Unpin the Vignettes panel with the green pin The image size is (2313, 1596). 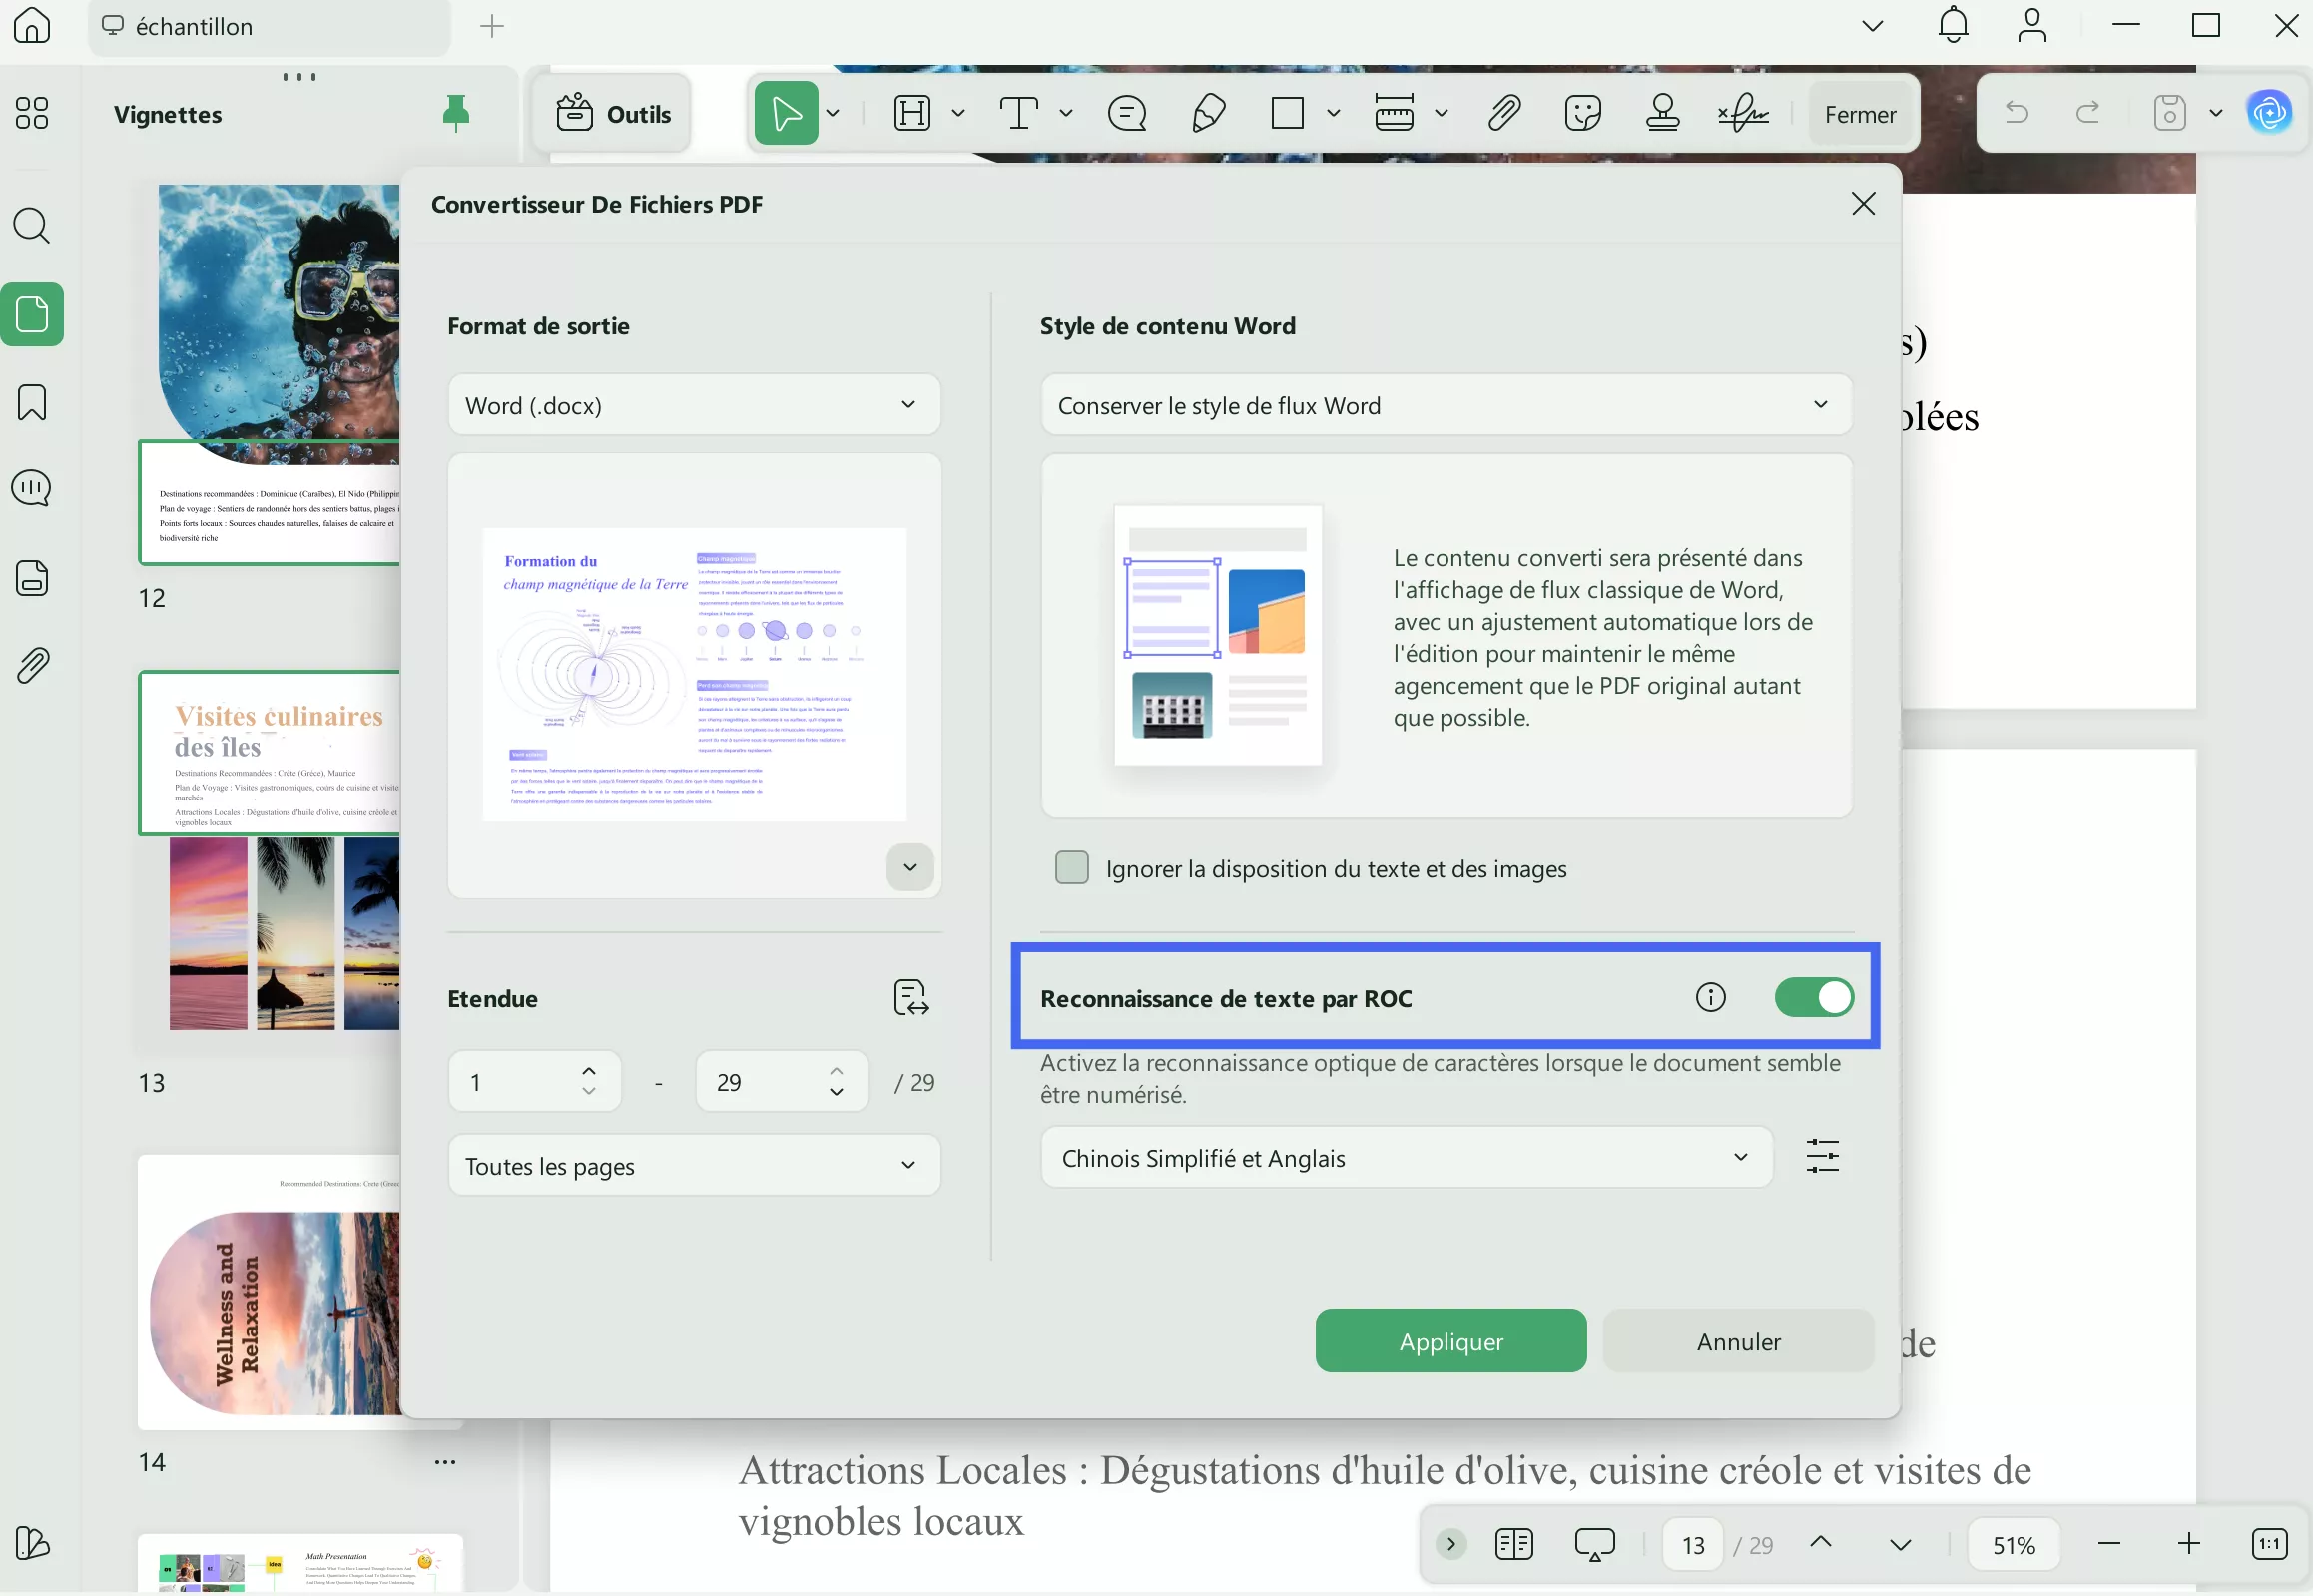(456, 113)
